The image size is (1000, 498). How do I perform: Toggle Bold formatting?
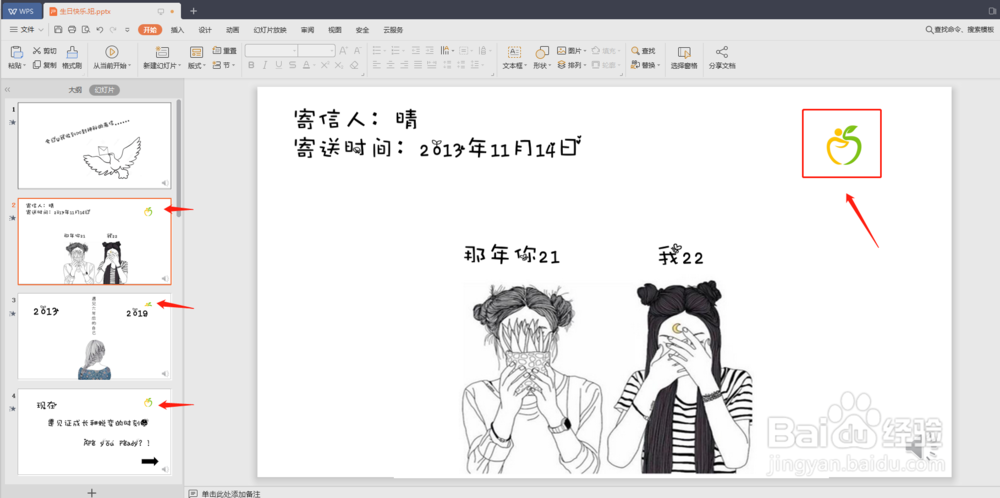coord(251,65)
